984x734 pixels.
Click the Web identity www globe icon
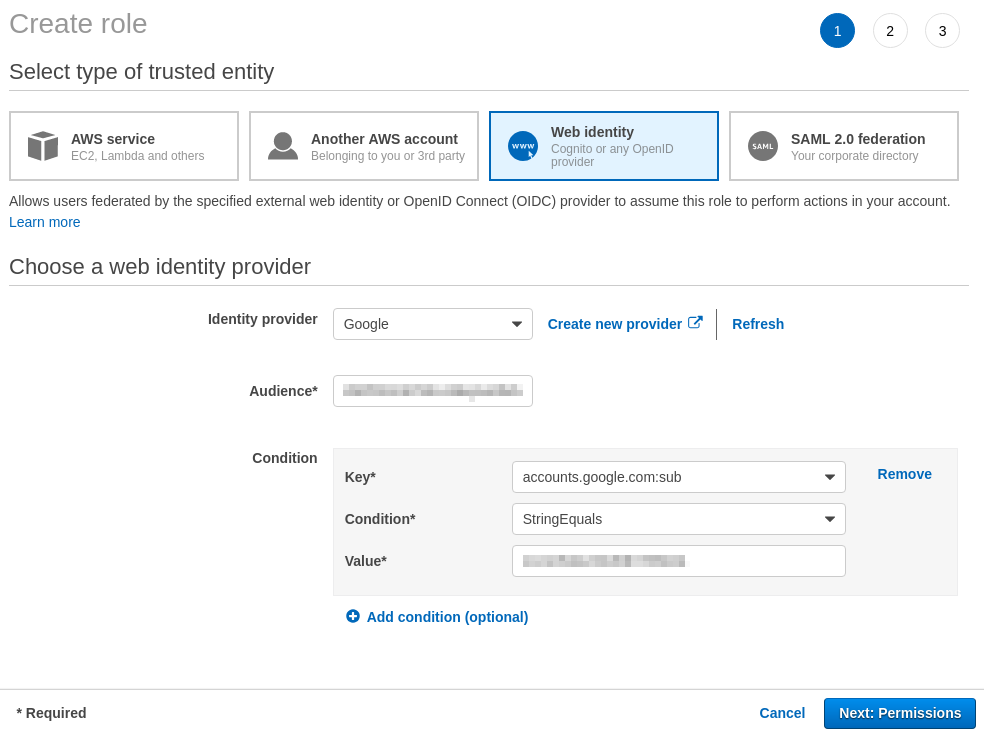click(523, 146)
